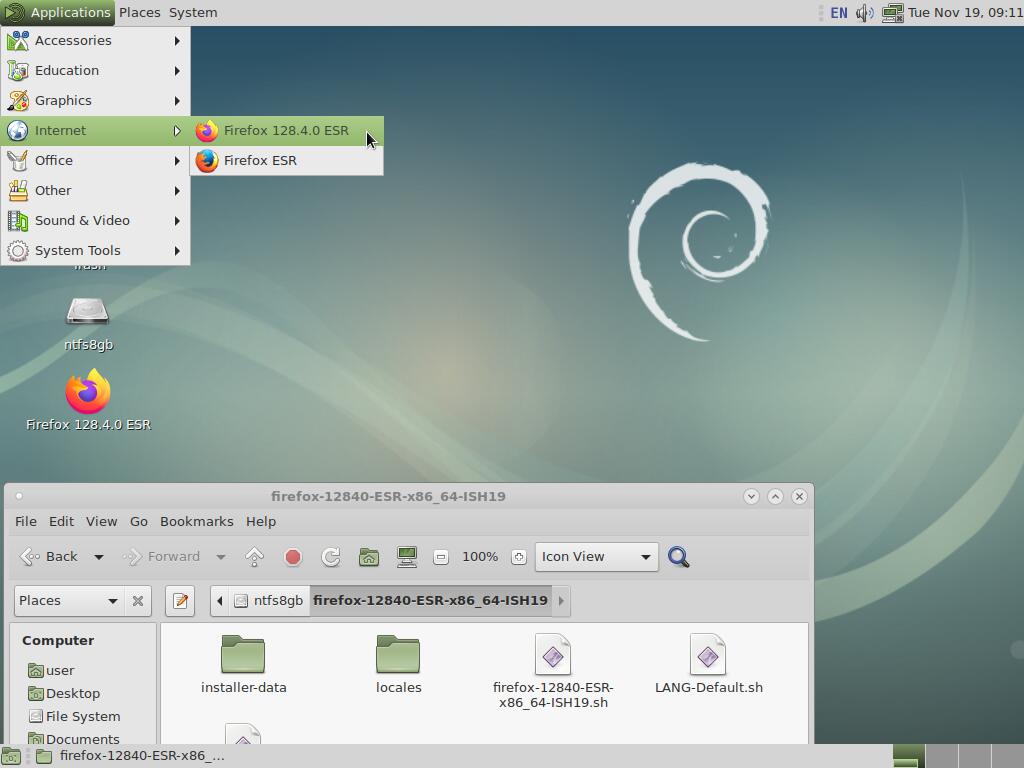Click the zoom out minus icon
The height and width of the screenshot is (768, 1024).
[441, 557]
